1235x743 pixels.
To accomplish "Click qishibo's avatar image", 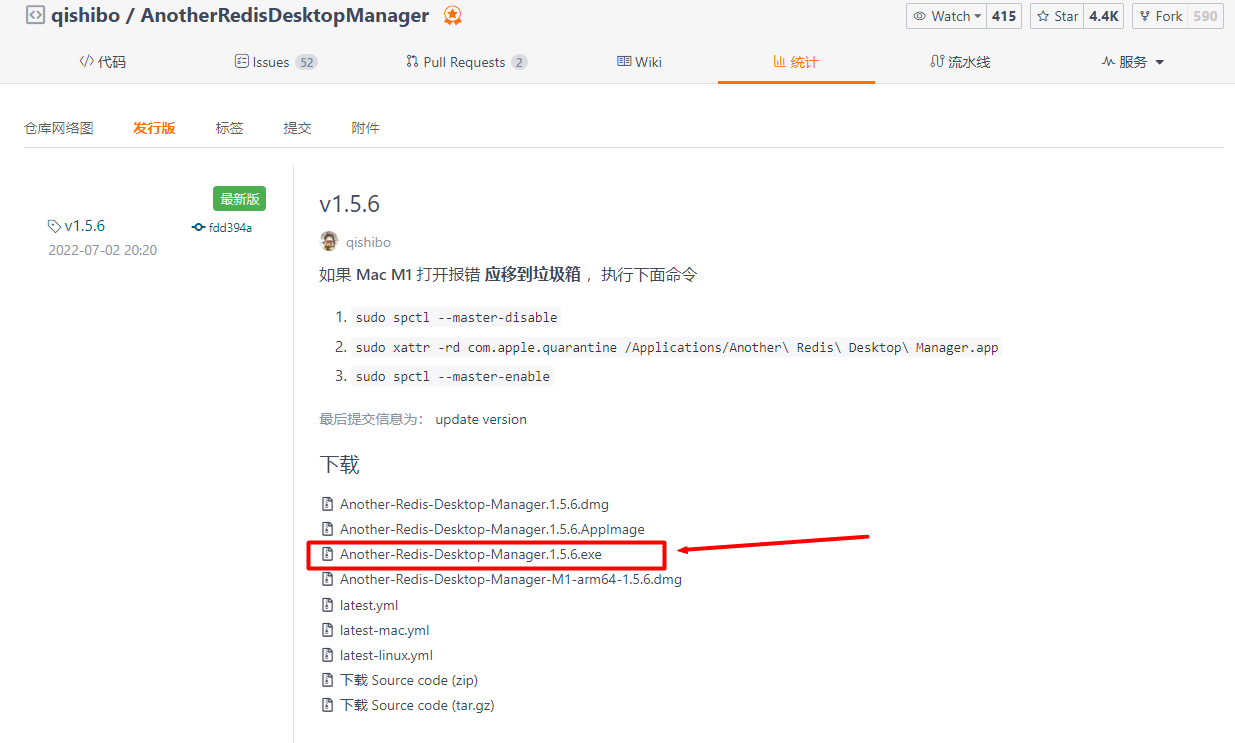I will click(x=328, y=241).
